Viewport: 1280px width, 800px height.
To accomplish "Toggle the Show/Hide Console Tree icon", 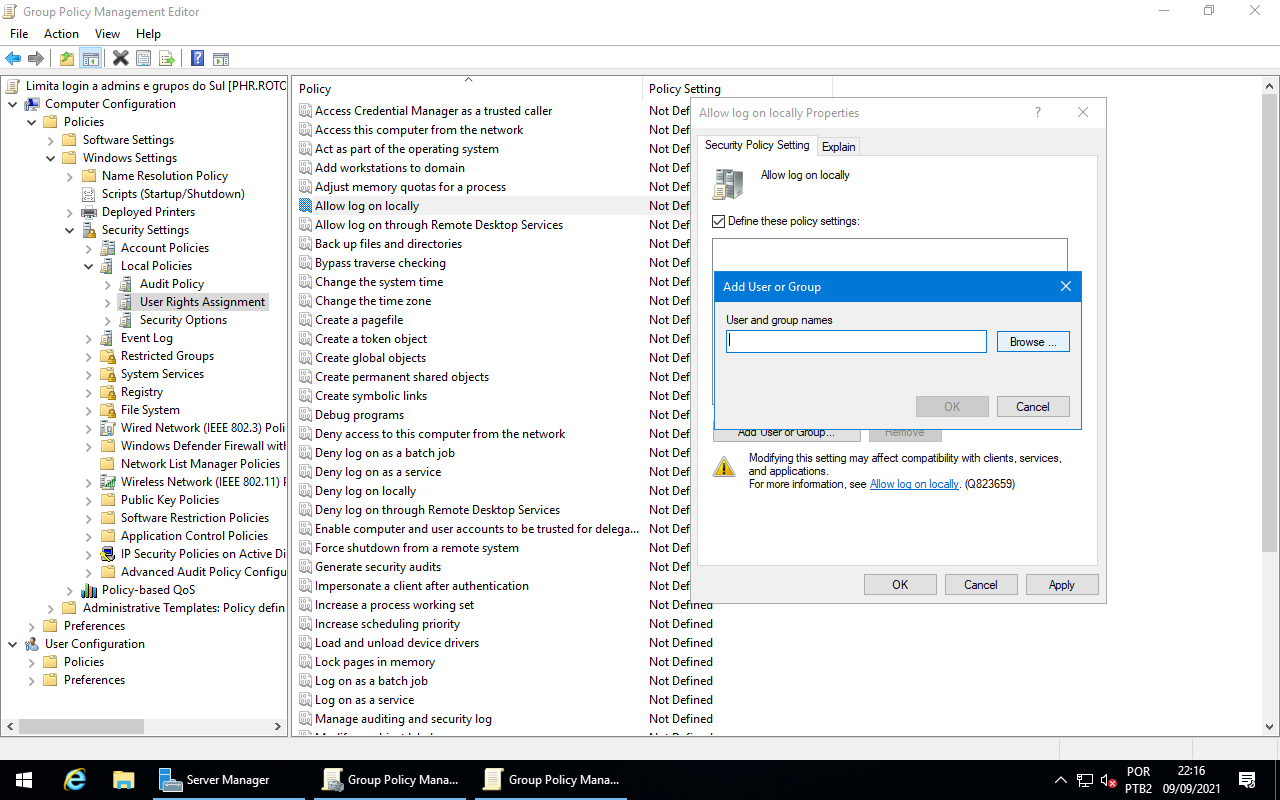I will pyautogui.click(x=90, y=59).
